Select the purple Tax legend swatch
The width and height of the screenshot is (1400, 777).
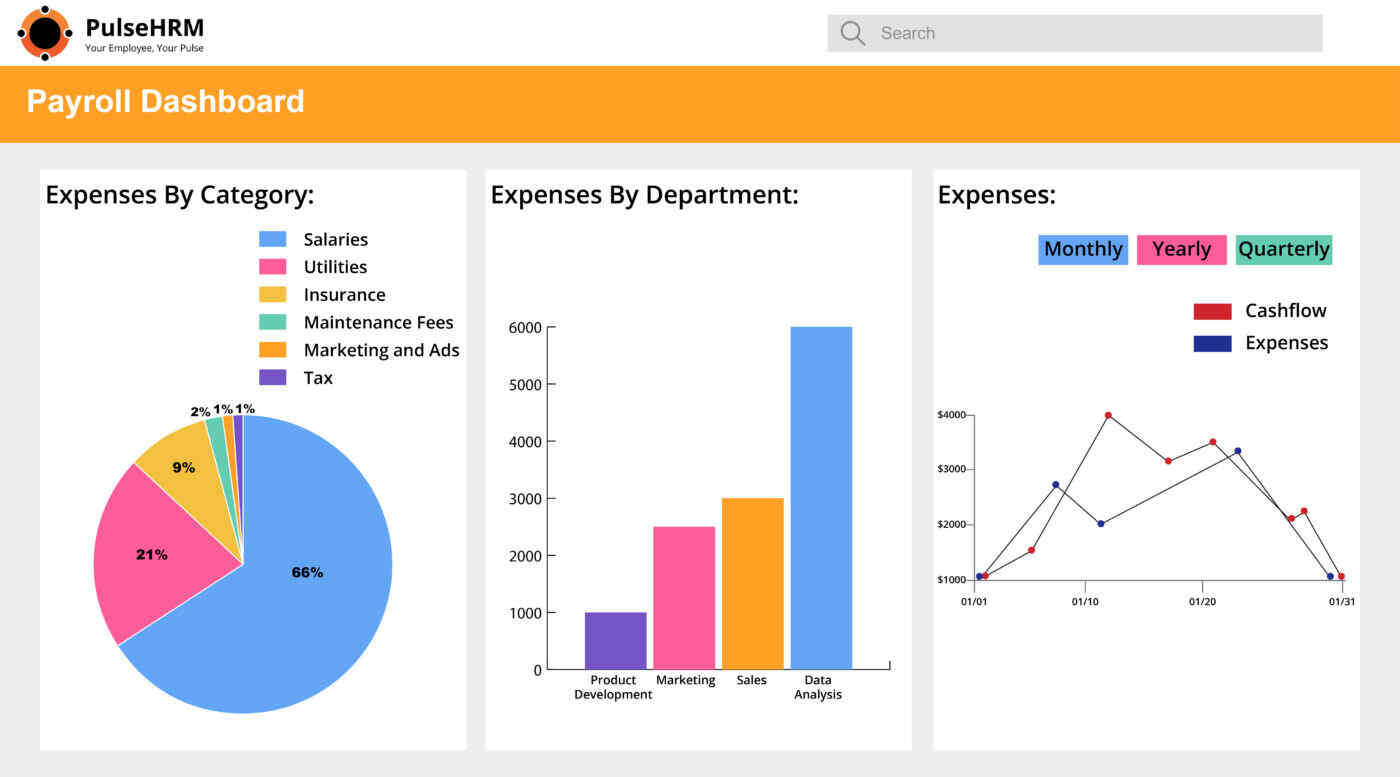(x=272, y=377)
